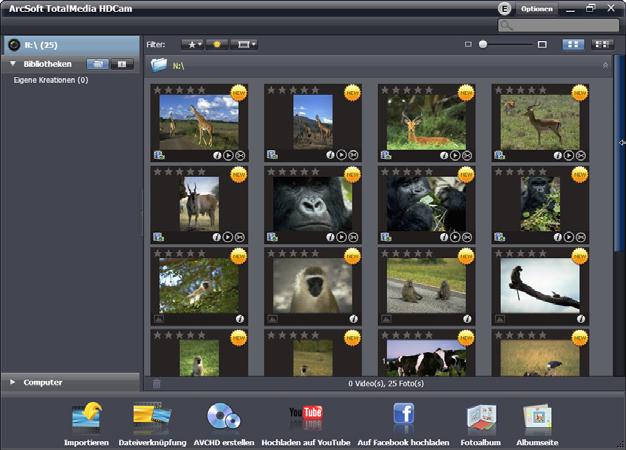This screenshot has height=450, width=626.
Task: Open the Albumseite creator
Action: click(537, 424)
